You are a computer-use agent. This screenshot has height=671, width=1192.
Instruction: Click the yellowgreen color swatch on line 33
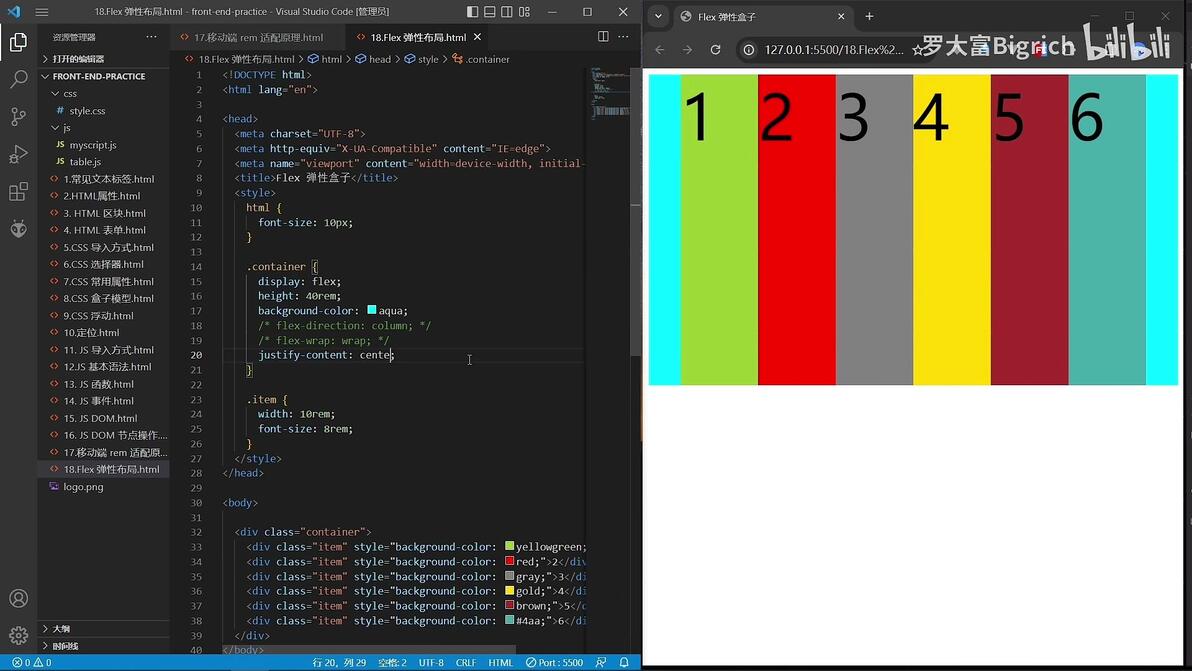point(509,546)
